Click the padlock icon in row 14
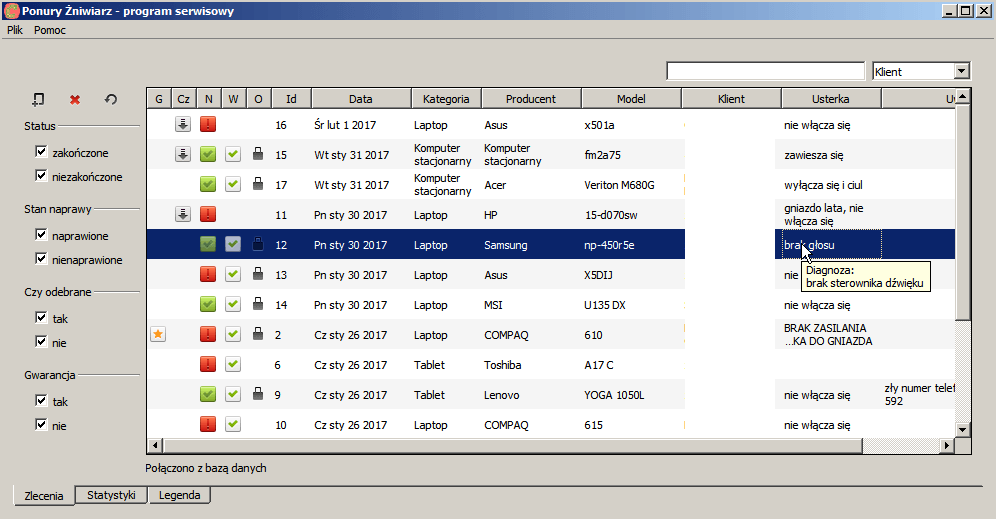 tap(258, 304)
